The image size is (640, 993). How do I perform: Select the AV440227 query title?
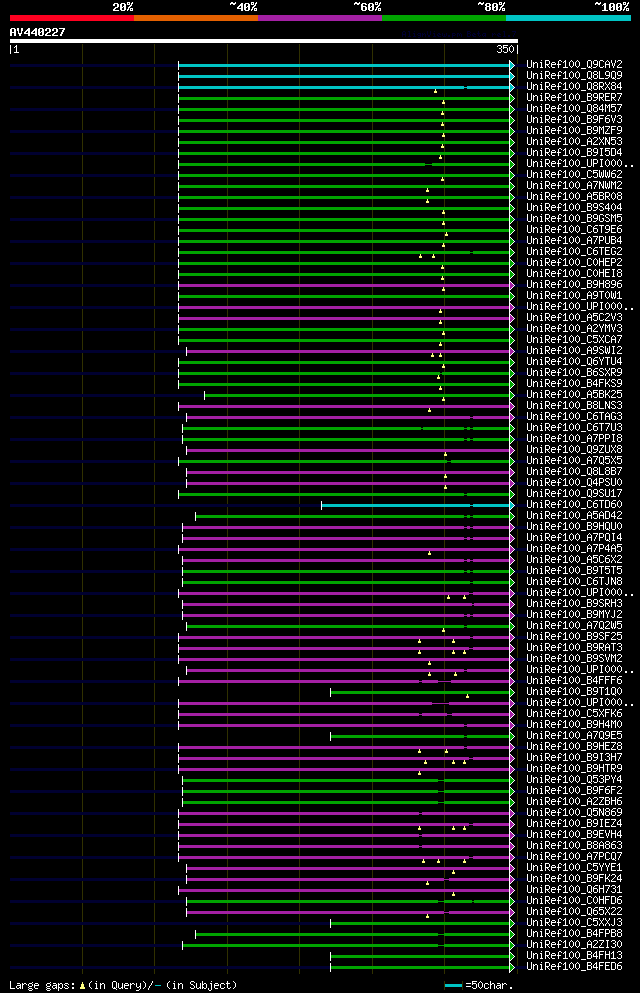pos(37,32)
